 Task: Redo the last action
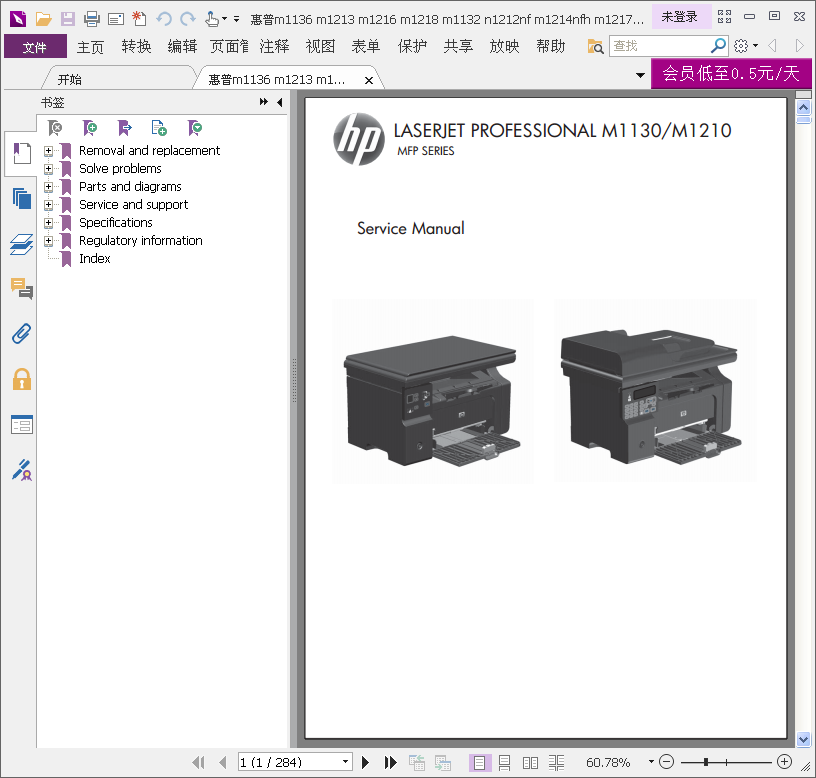187,19
